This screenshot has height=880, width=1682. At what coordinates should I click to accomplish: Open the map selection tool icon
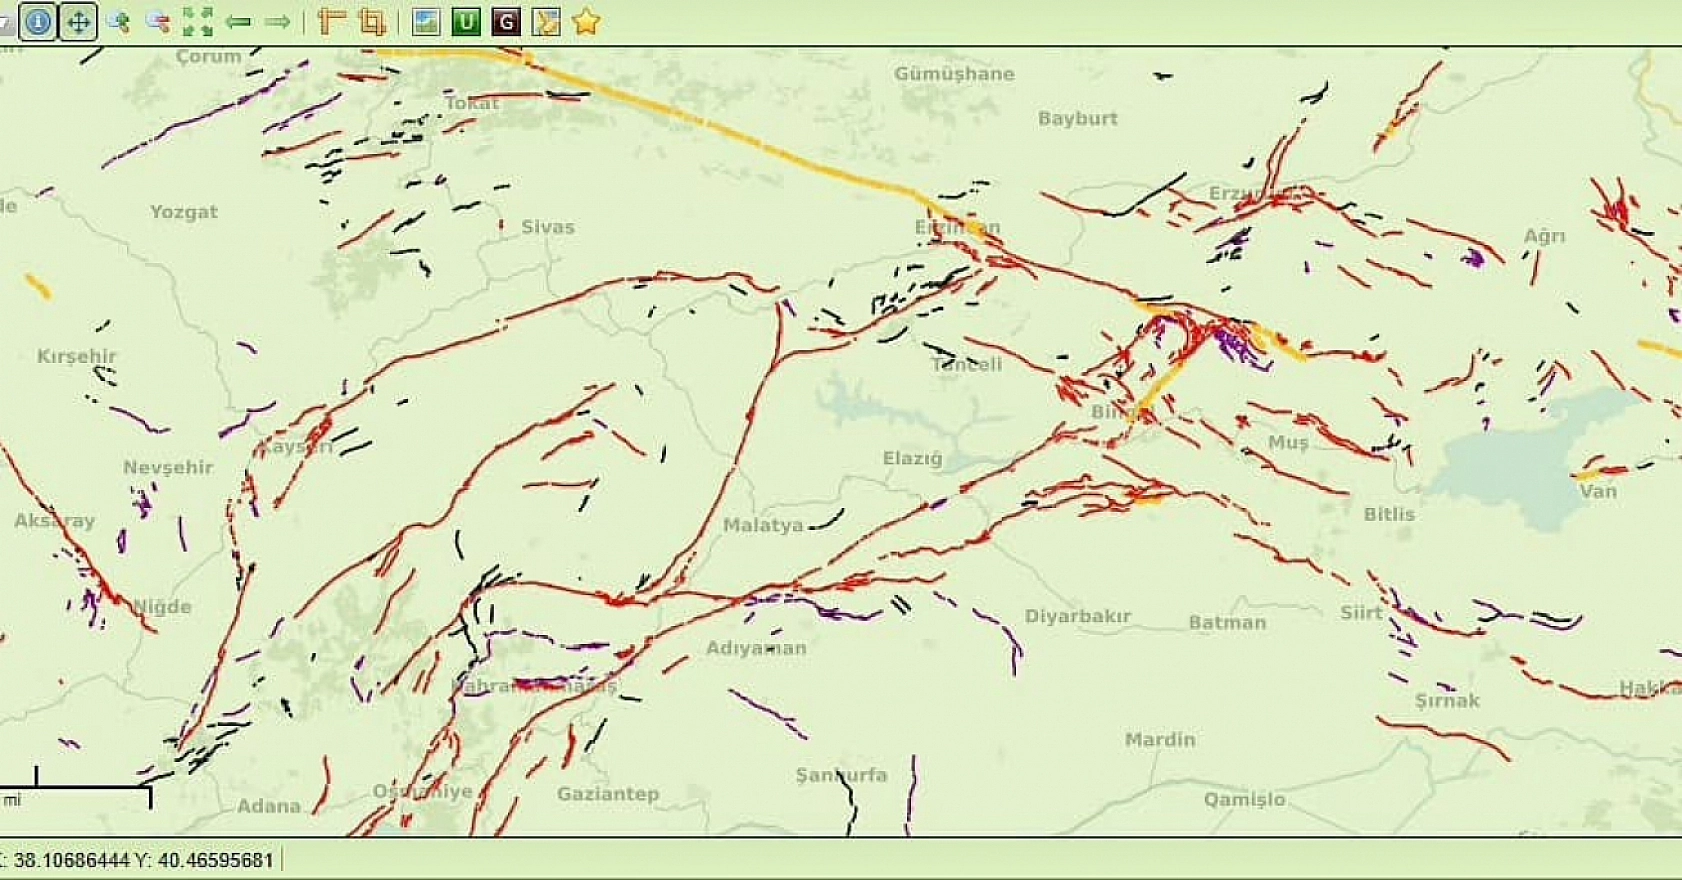click(546, 21)
